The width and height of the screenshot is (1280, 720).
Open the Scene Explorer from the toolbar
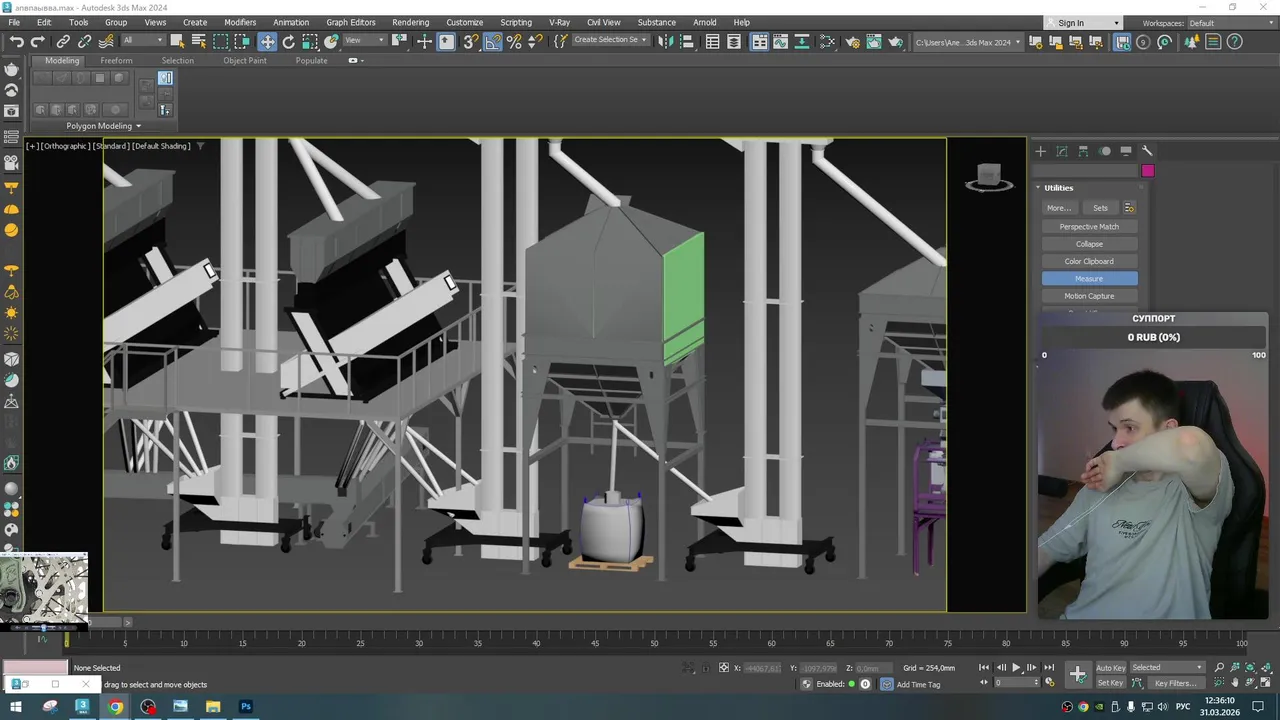(x=713, y=42)
